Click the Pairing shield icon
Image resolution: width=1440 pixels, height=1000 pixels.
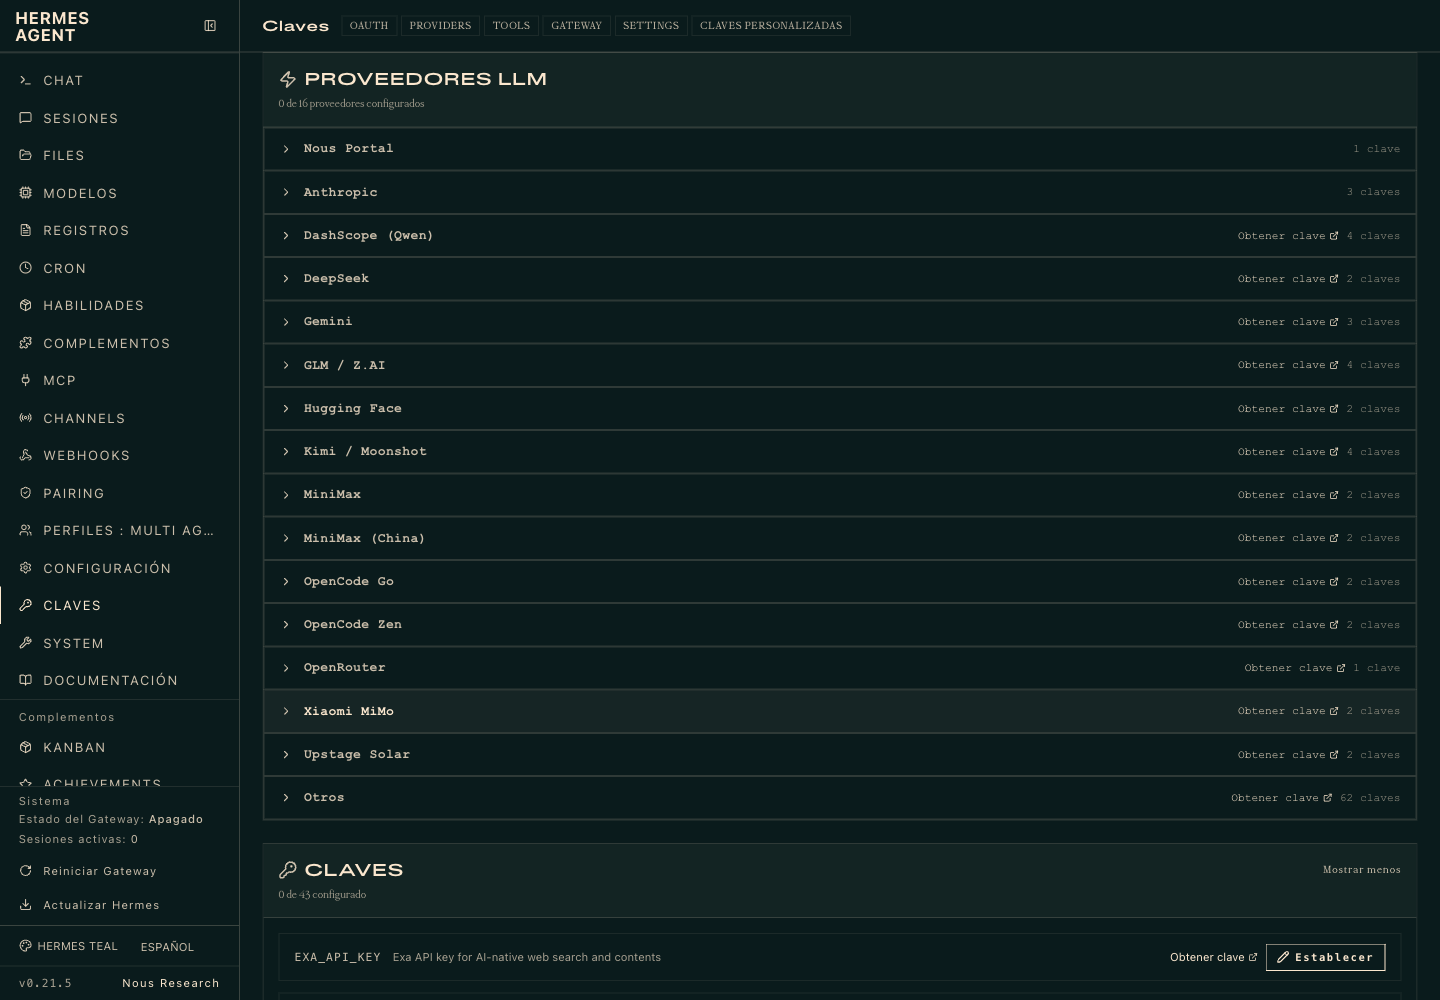tap(26, 493)
